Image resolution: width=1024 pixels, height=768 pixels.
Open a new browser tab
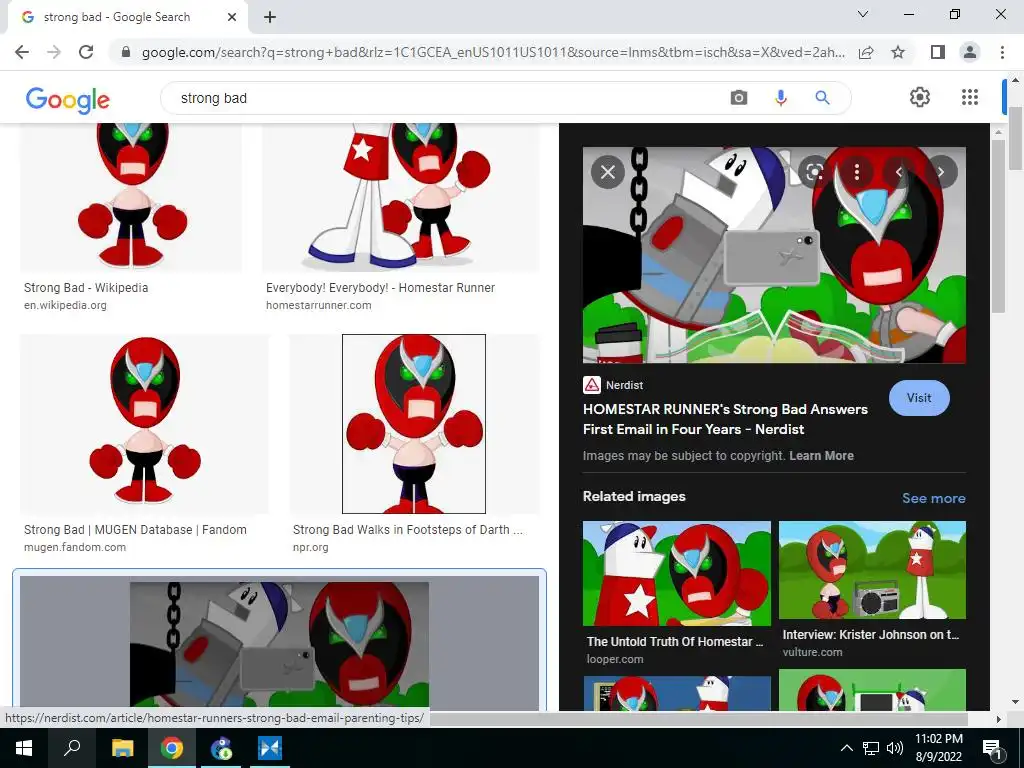pos(270,18)
